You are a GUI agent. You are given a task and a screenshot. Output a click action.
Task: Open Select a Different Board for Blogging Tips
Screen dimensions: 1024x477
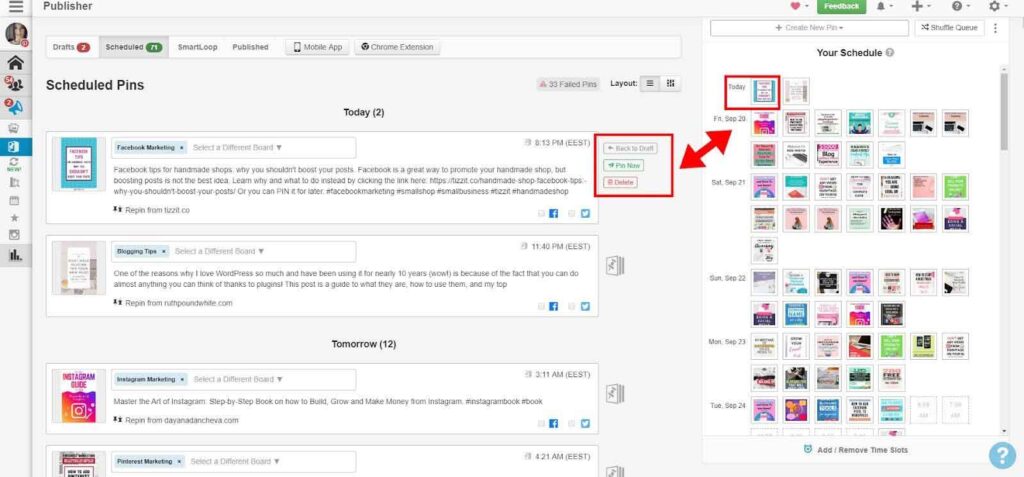coord(219,252)
